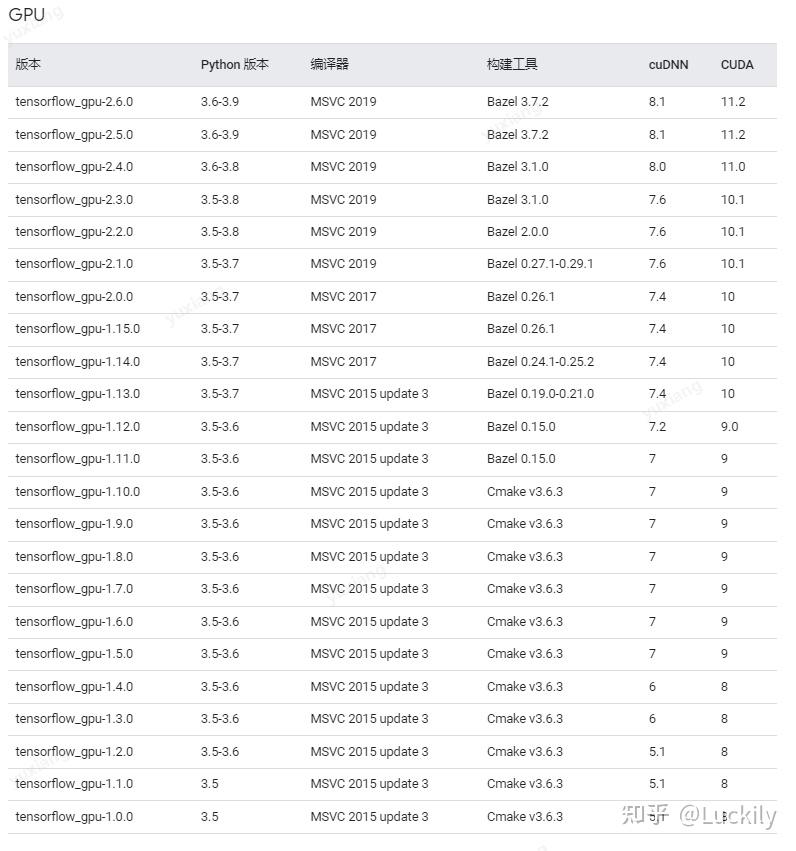Click CUDA 10.1 in the tensorflow_gpu-2.1.0 row
The image size is (796, 851).
(x=733, y=264)
